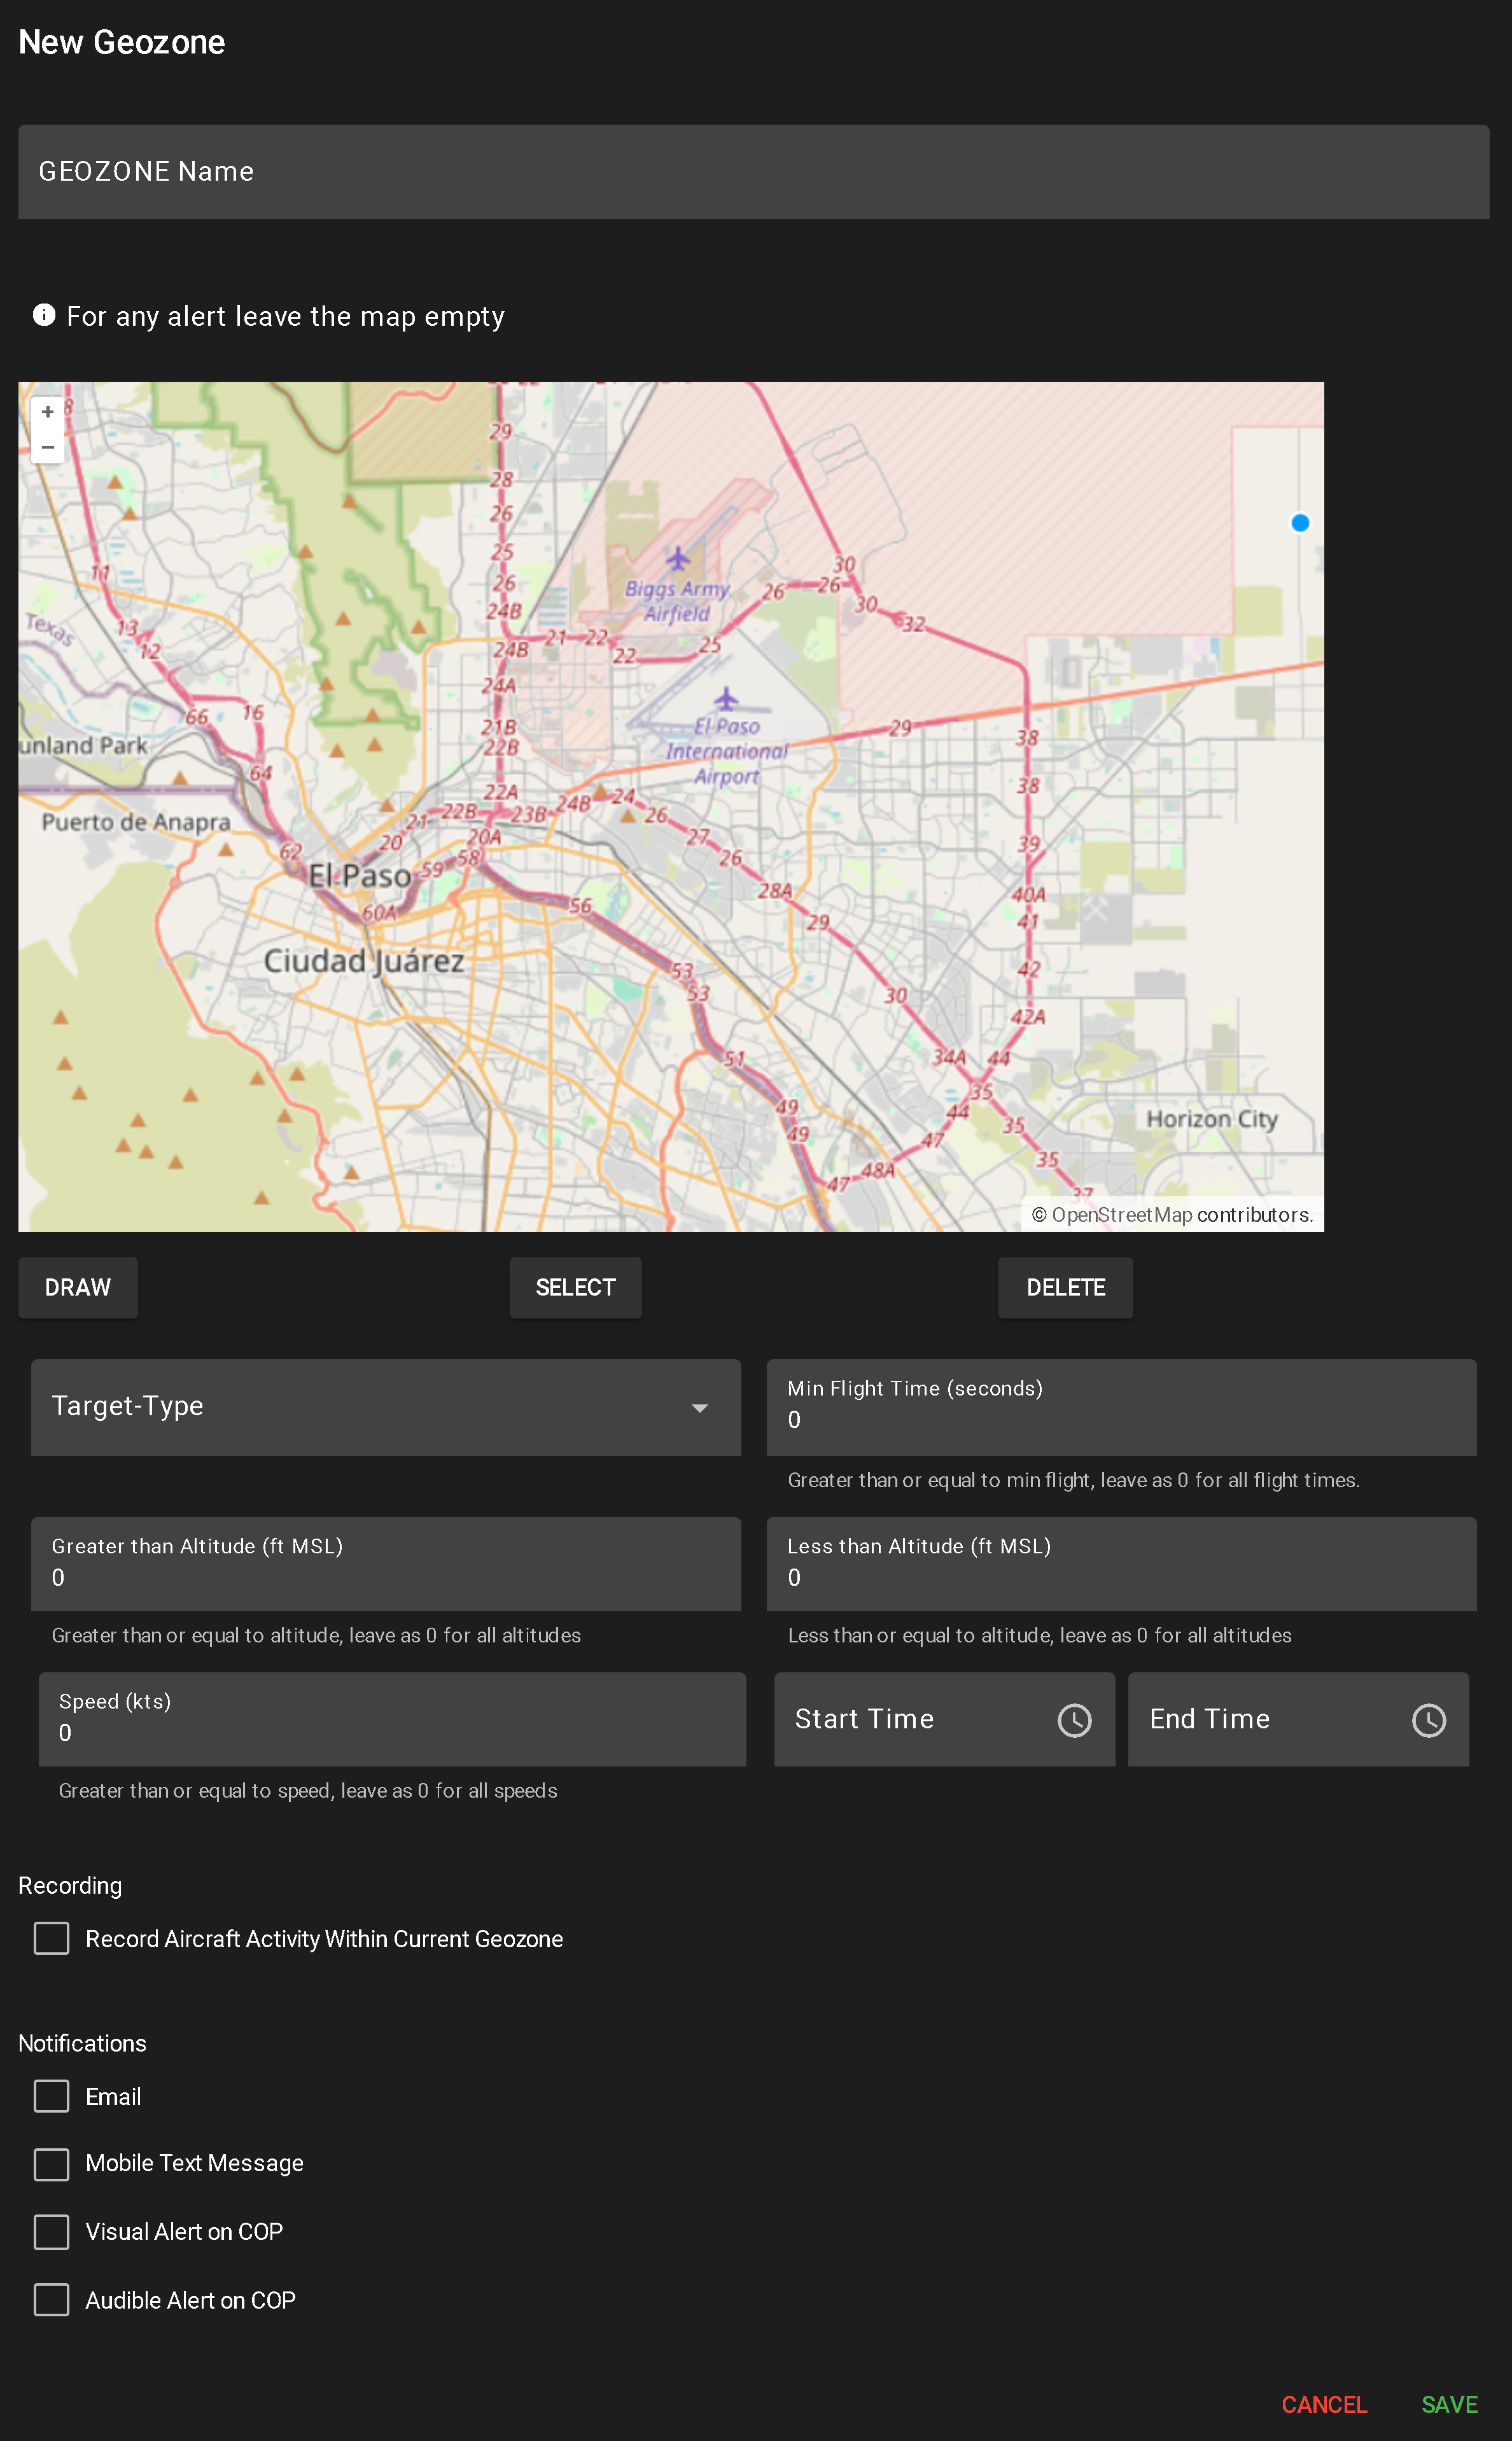The height and width of the screenshot is (2441, 1512).
Task: Check the Email notification box
Action: point(51,2096)
